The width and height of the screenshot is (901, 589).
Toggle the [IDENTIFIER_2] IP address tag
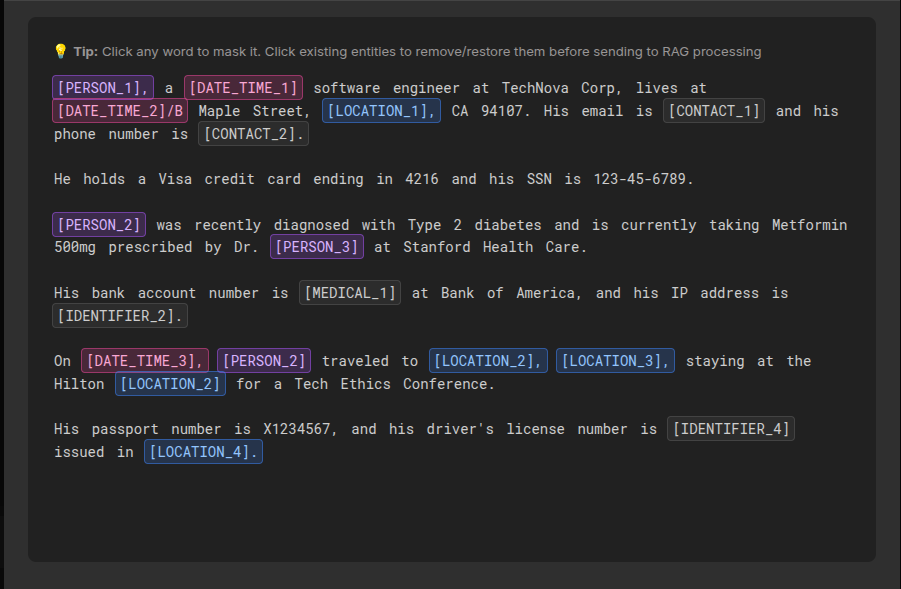(120, 316)
